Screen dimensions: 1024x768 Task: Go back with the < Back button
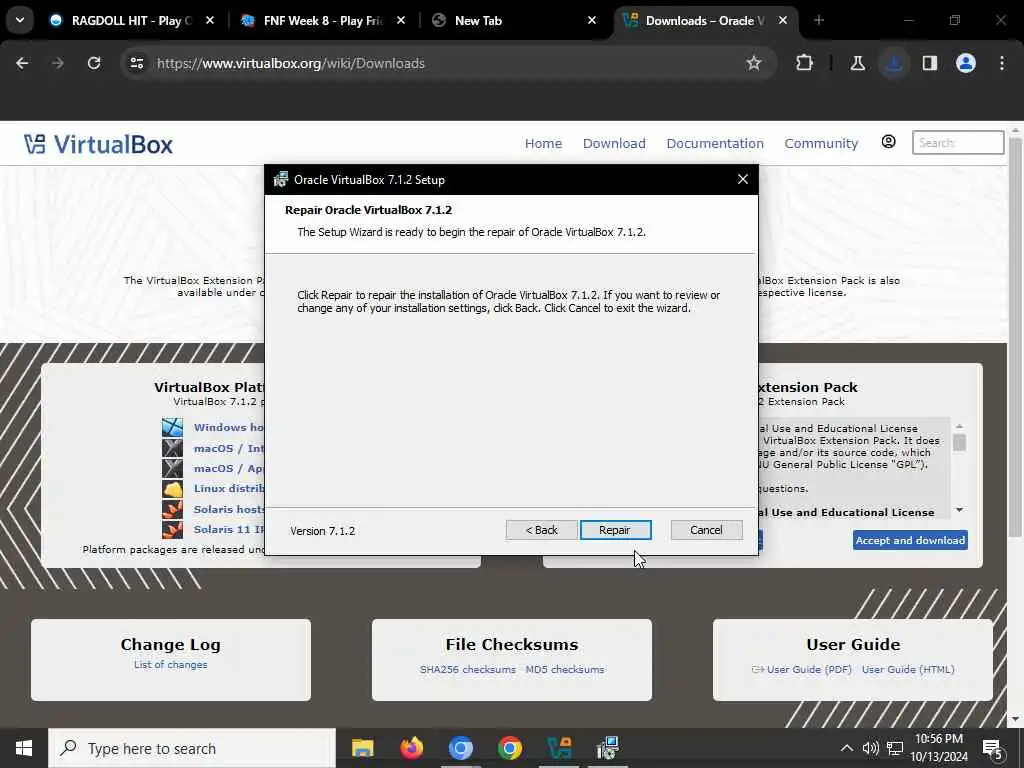tap(541, 530)
